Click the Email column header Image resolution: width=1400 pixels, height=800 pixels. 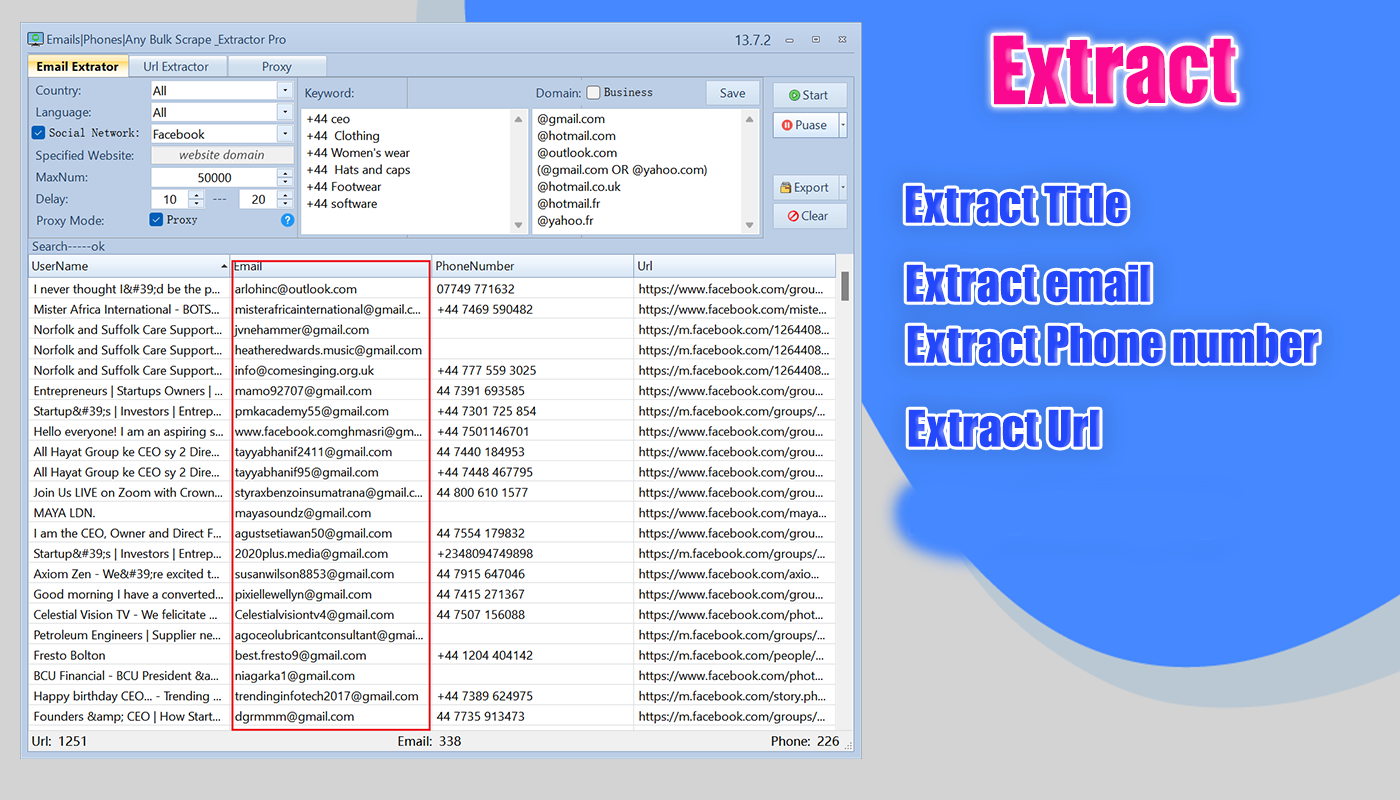(332, 266)
